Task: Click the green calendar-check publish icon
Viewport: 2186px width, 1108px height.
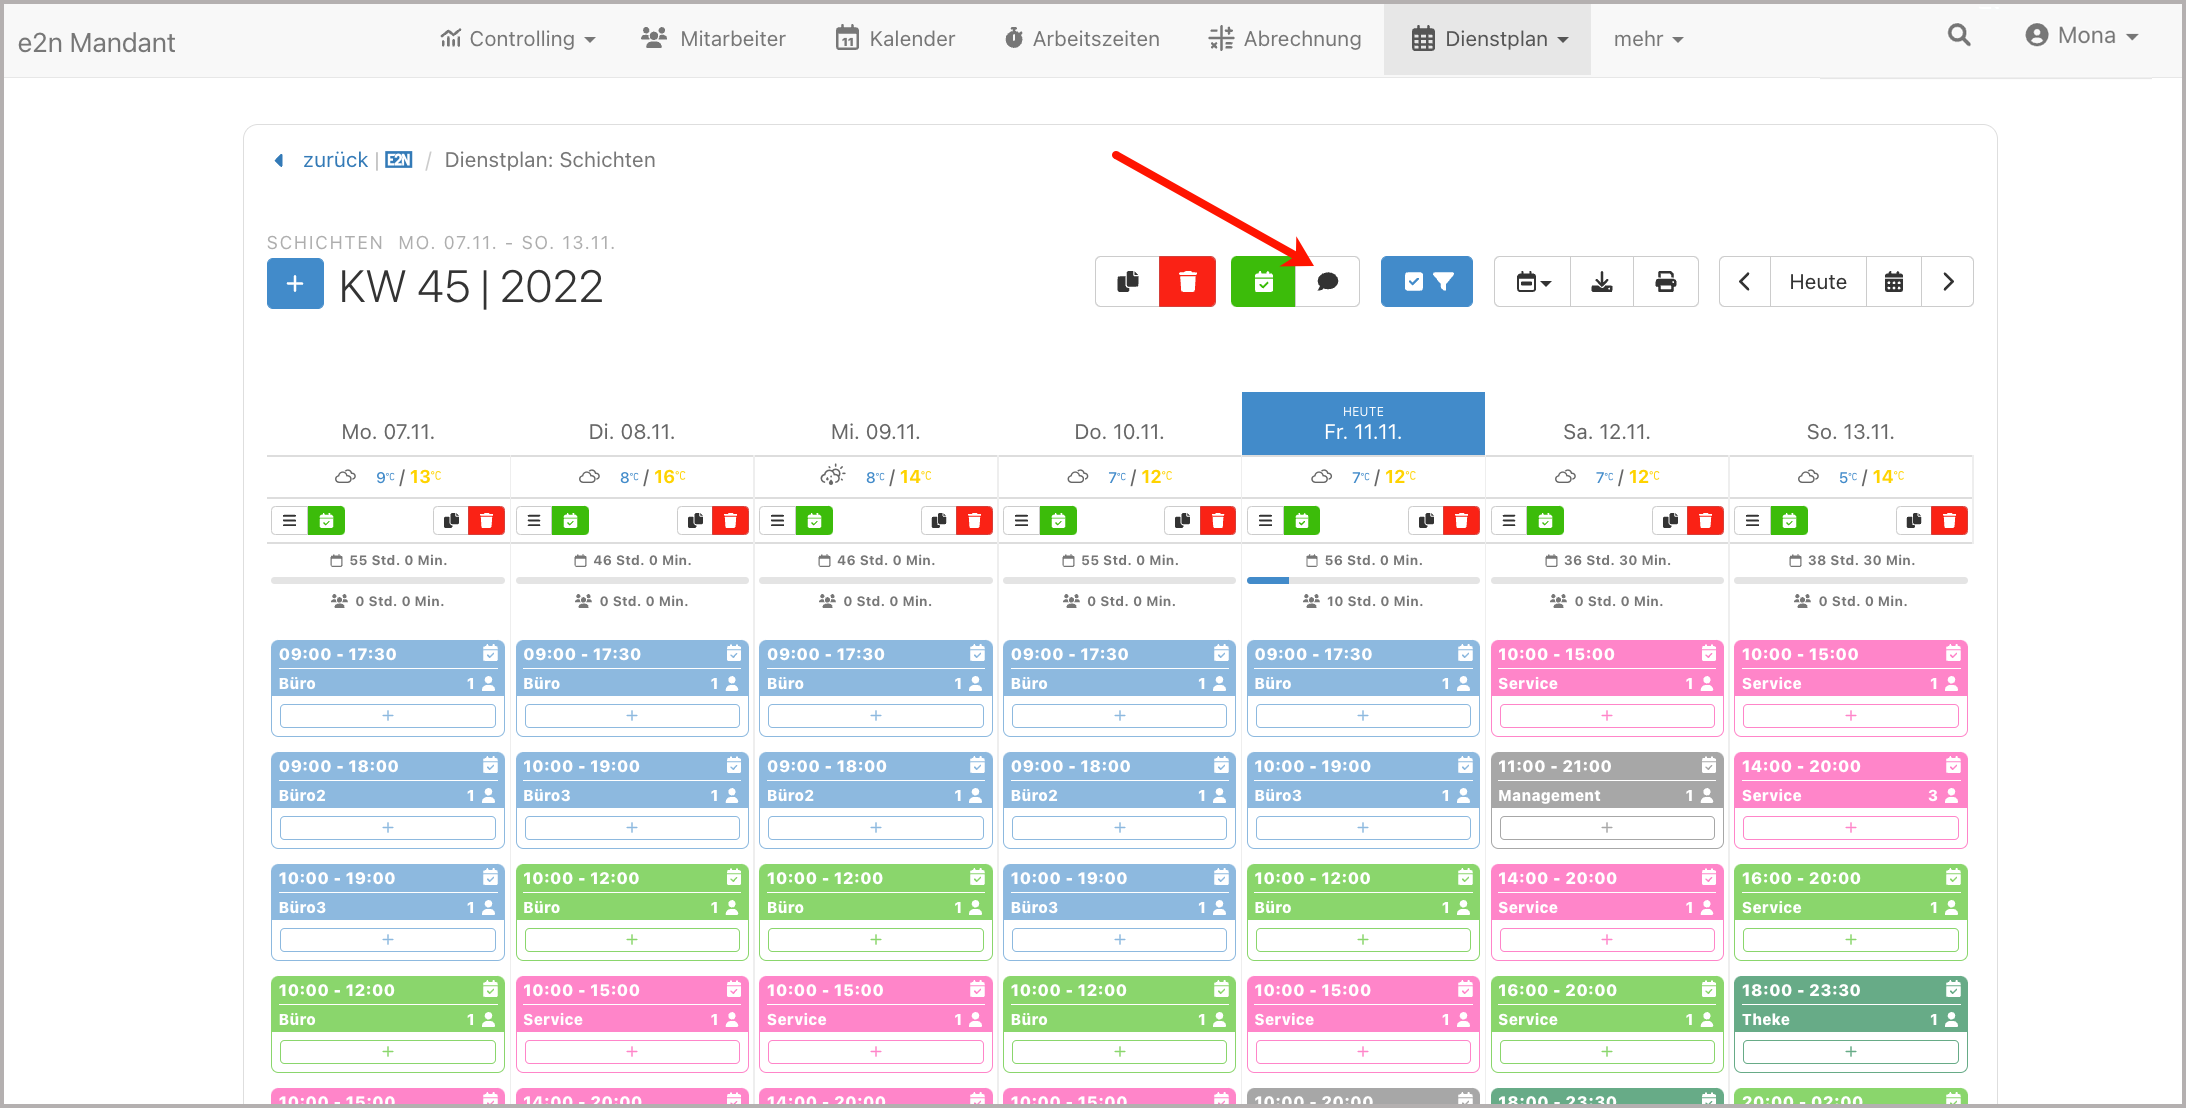Action: pos(1263,282)
